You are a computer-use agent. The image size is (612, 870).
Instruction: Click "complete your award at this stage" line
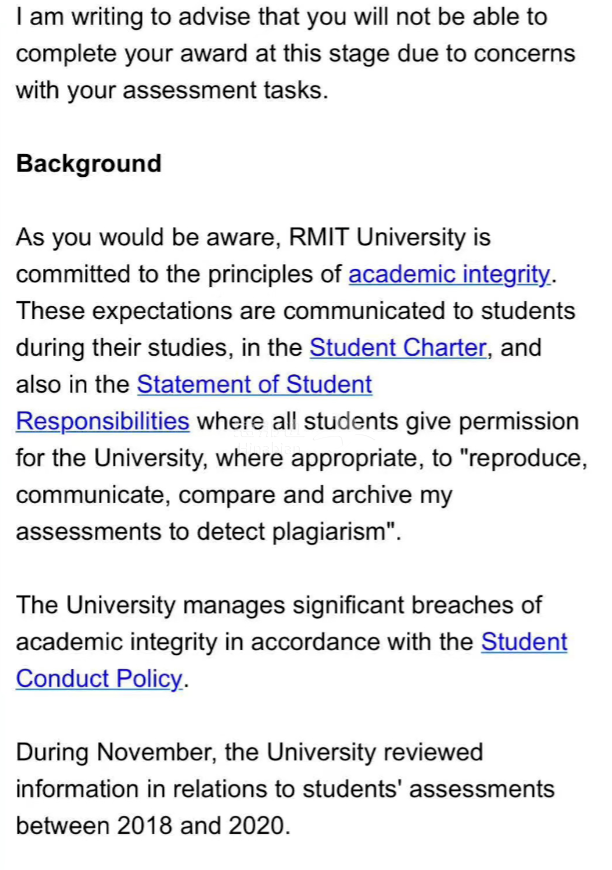click(x=295, y=53)
